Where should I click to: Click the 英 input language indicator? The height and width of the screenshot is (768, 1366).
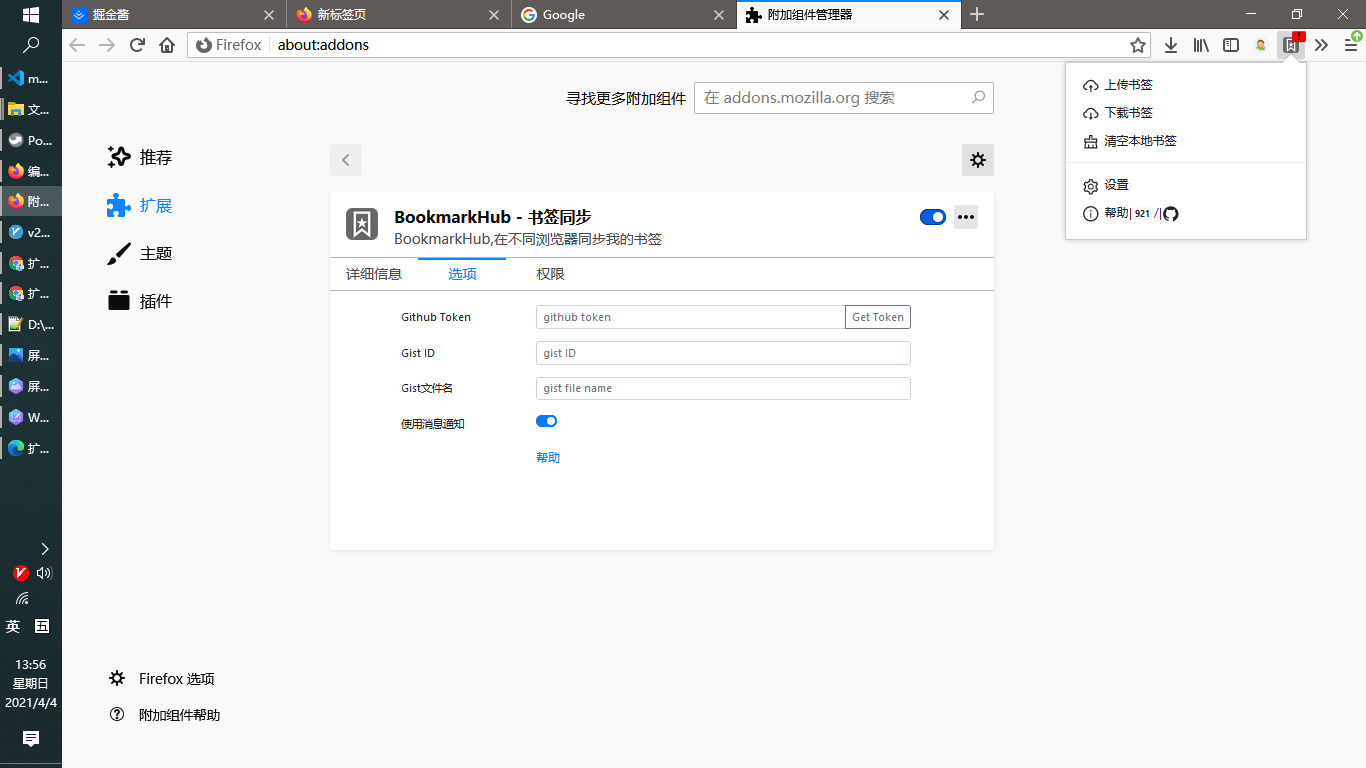click(13, 626)
